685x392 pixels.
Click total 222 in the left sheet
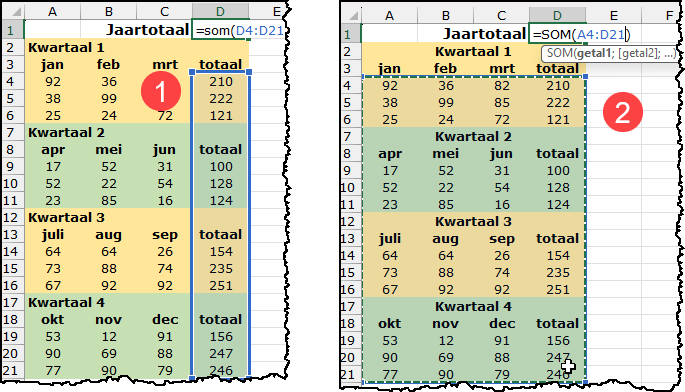coord(221,98)
